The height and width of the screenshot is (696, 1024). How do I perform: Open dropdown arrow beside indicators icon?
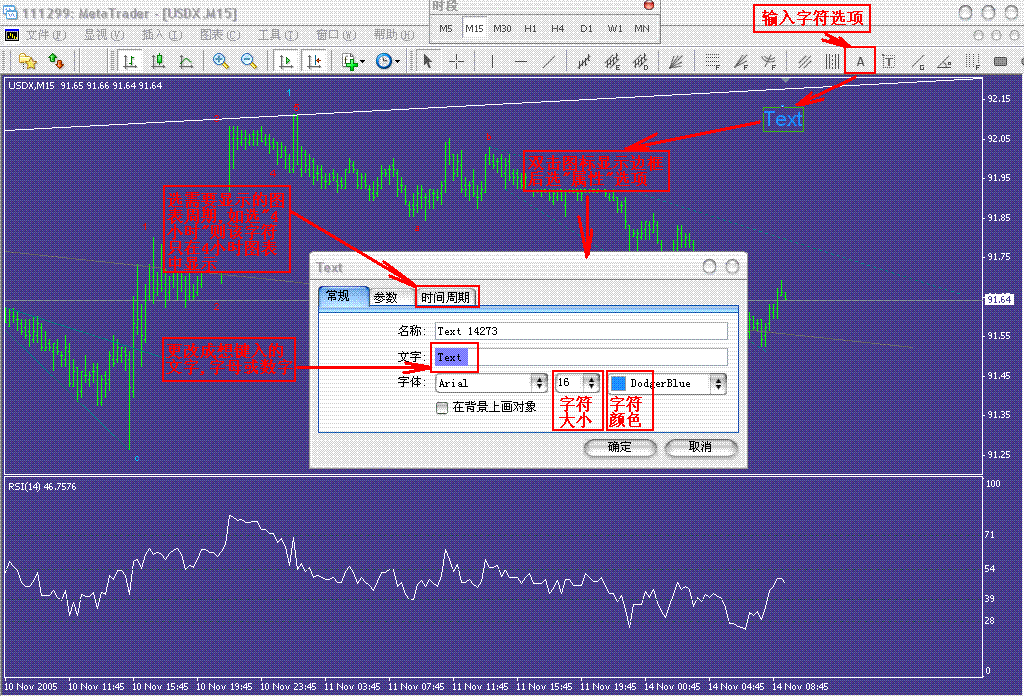[x=362, y=61]
